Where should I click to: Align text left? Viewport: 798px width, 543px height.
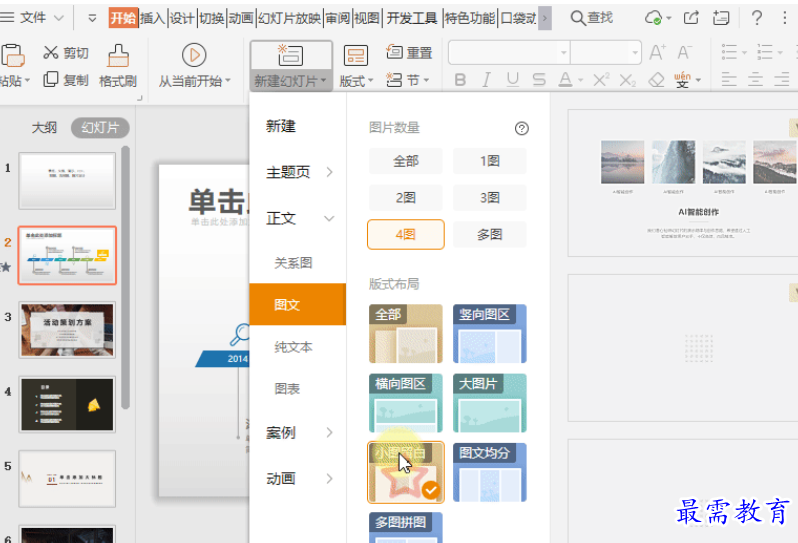click(x=729, y=79)
